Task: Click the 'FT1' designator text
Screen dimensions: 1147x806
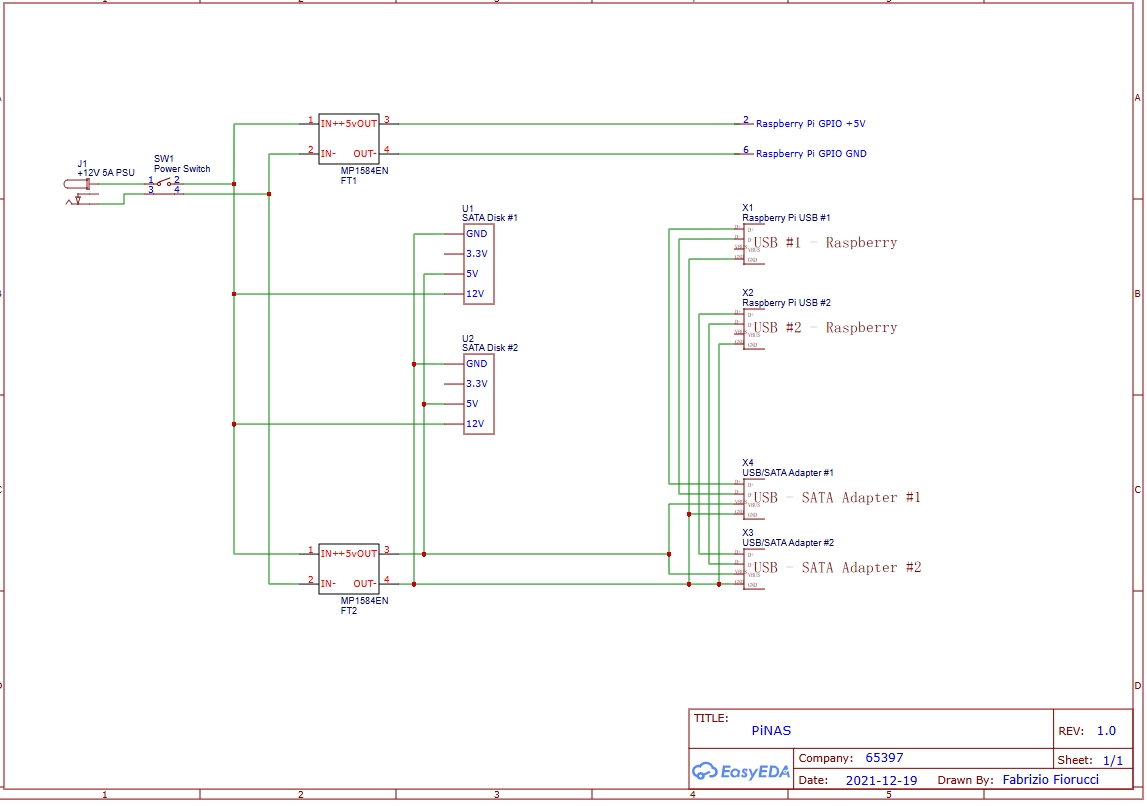Action: tap(349, 181)
